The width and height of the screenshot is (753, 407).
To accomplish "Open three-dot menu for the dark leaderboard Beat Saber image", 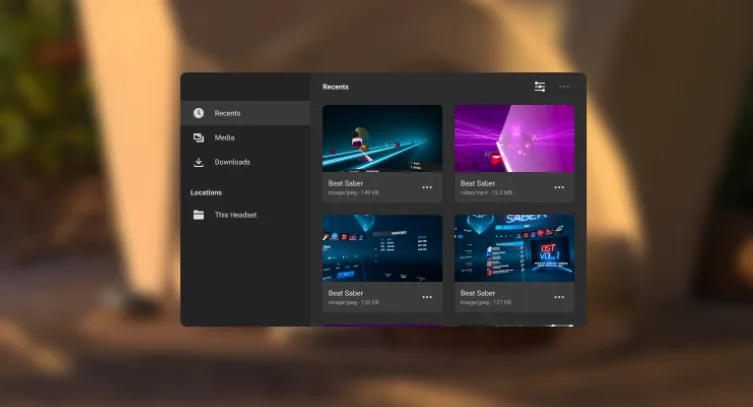I will [427, 298].
